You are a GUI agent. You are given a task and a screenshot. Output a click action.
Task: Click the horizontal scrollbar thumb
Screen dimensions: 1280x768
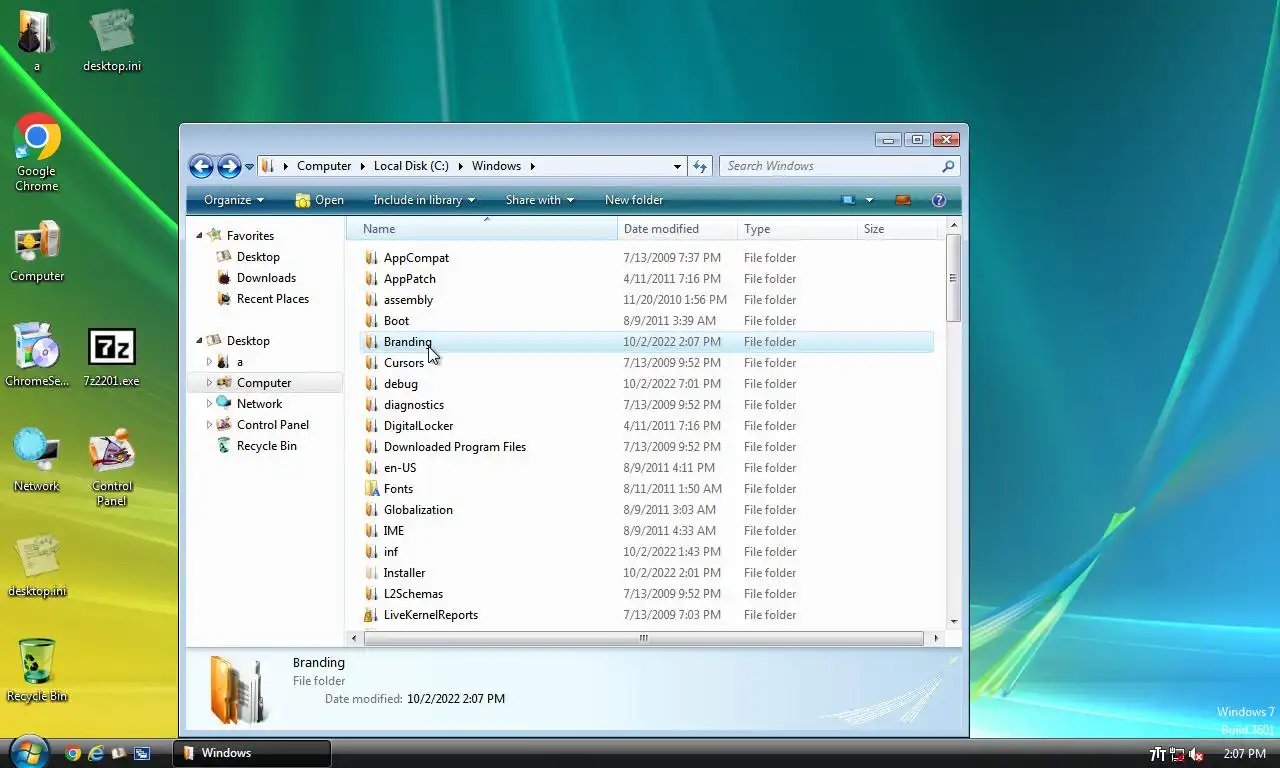[x=643, y=638]
